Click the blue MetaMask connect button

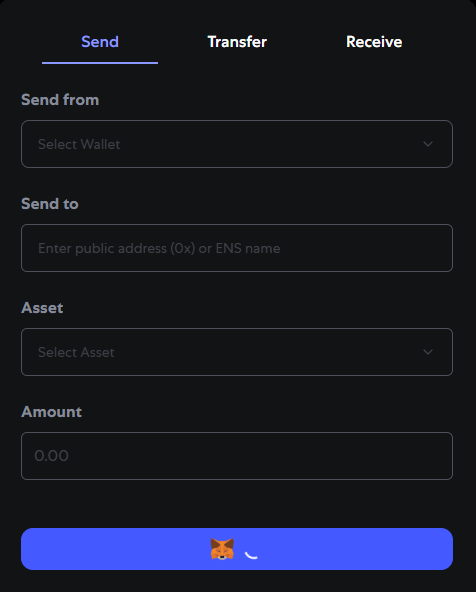(237, 549)
